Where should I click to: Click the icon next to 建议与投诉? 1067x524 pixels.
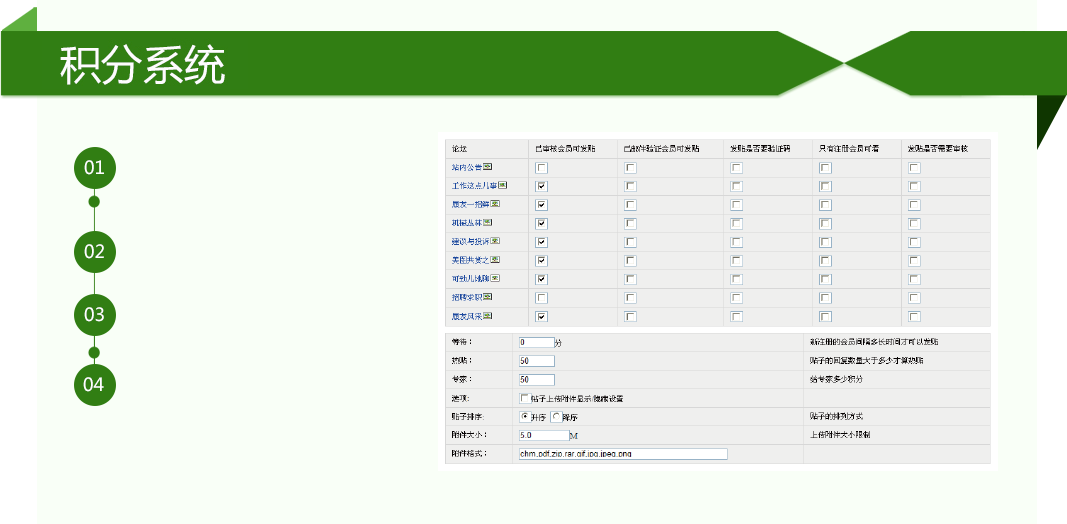coord(495,241)
